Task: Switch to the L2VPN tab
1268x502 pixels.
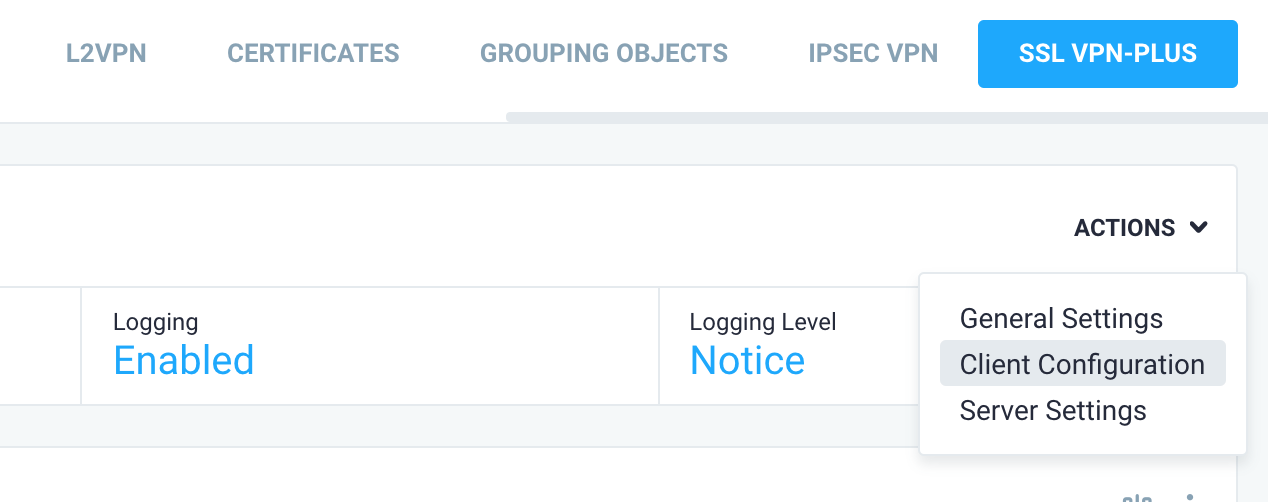Action: point(106,53)
